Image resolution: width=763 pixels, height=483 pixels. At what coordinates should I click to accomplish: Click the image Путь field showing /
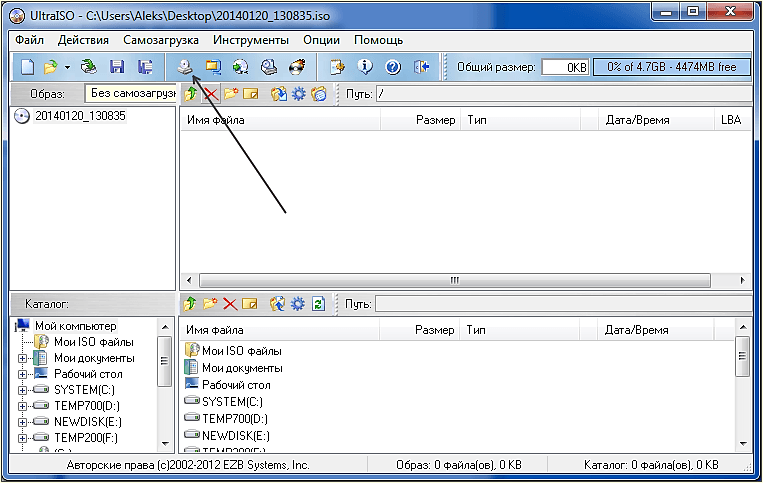(x=564, y=93)
